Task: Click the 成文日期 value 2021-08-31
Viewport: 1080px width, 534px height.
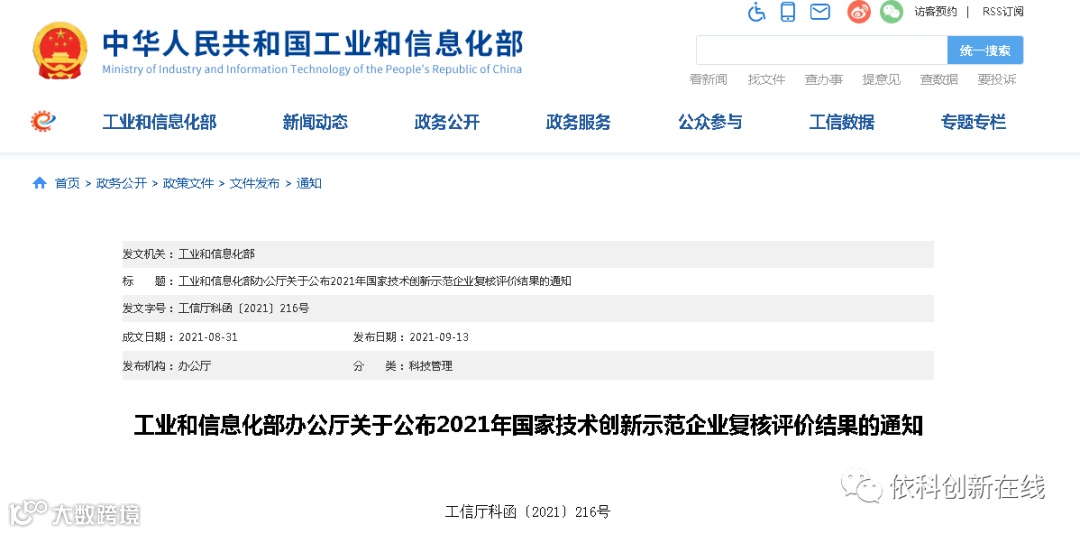Action: (208, 337)
